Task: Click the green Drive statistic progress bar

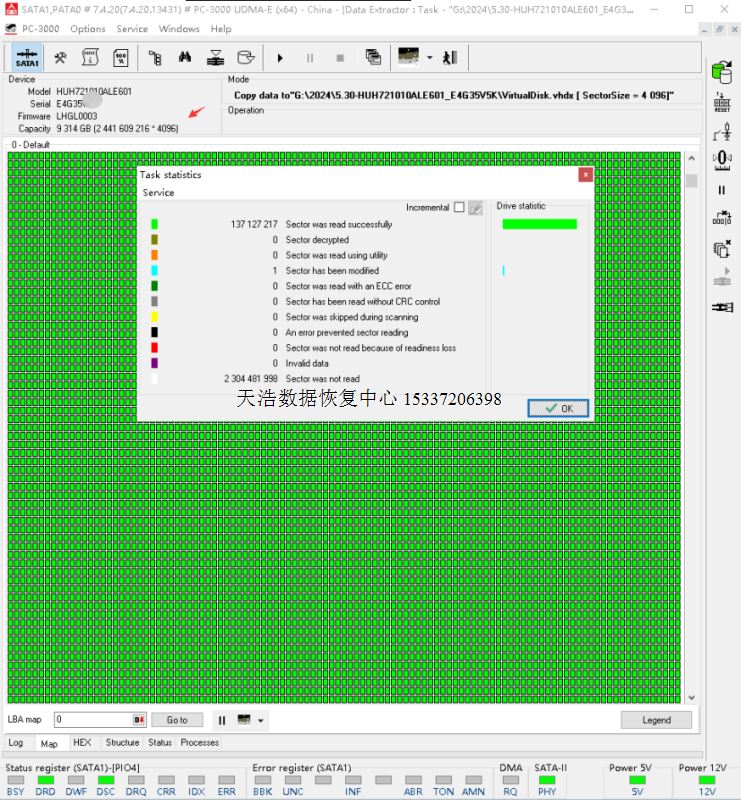Action: click(539, 224)
